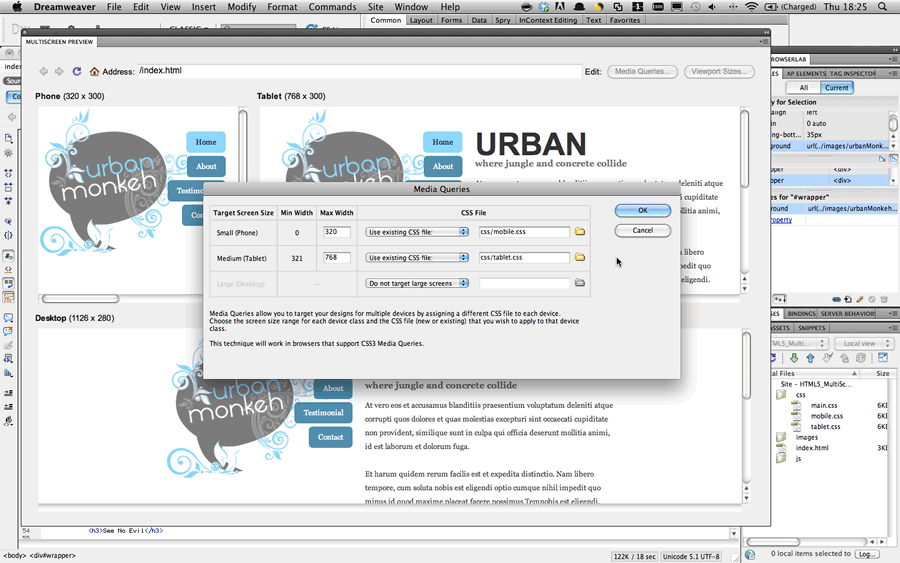Image resolution: width=900 pixels, height=563 pixels.
Task: Click the Small (Phone) Max Width field
Action: [x=337, y=232]
